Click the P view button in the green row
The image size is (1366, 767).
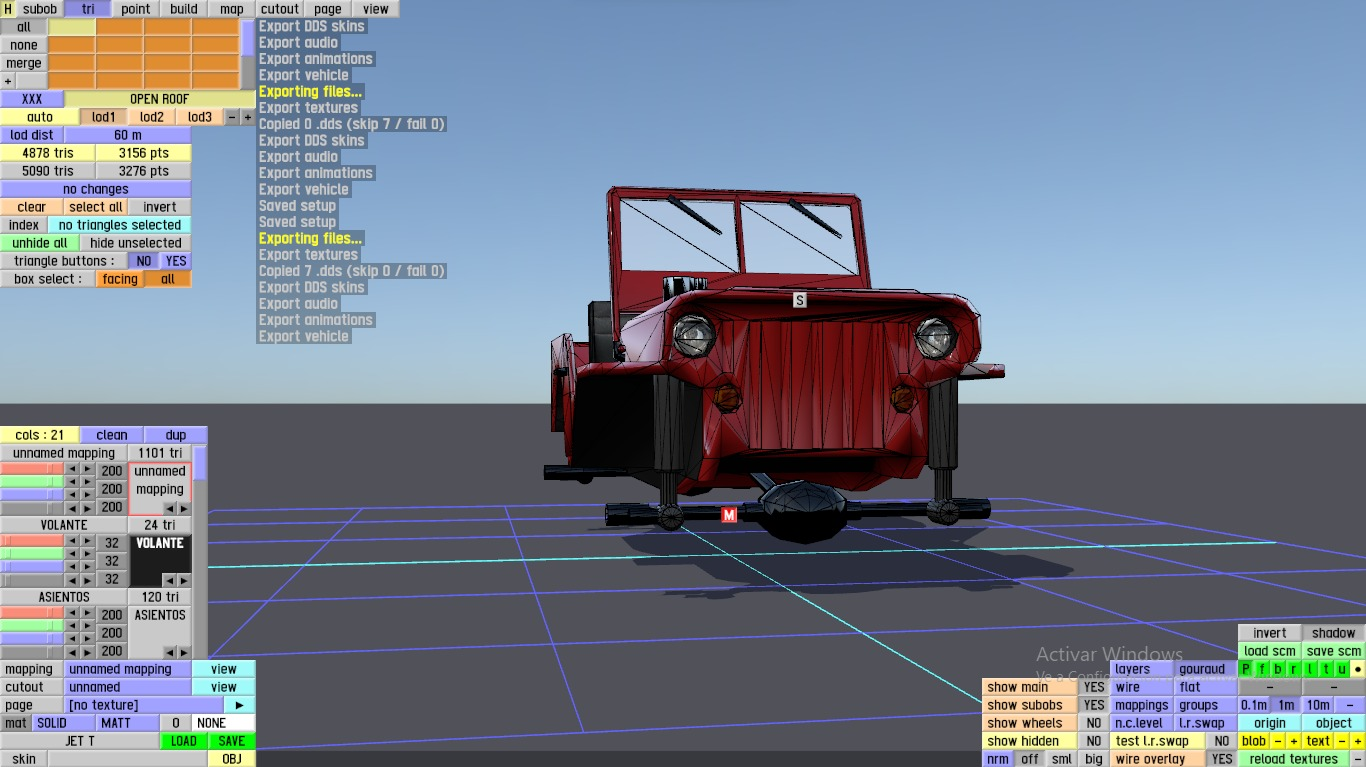(x=1246, y=669)
